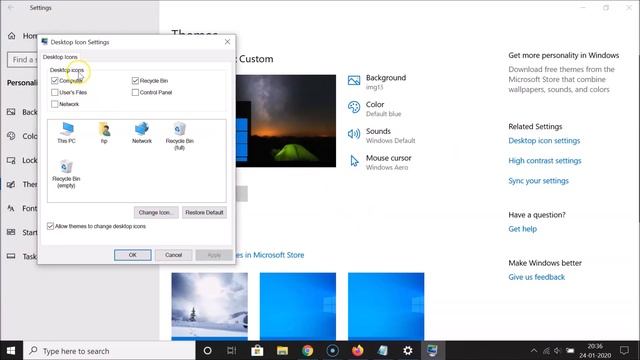Click the Home icon in Settings sidebar
The width and height of the screenshot is (640, 360).
(11, 36)
